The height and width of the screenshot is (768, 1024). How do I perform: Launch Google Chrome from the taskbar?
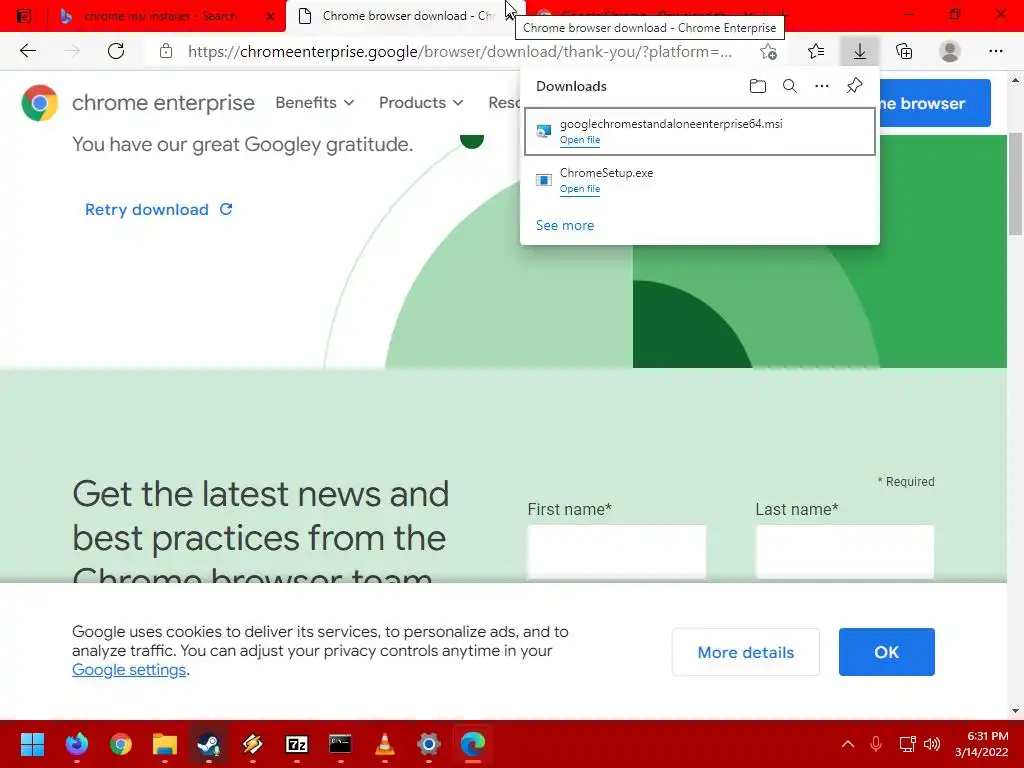pyautogui.click(x=120, y=744)
